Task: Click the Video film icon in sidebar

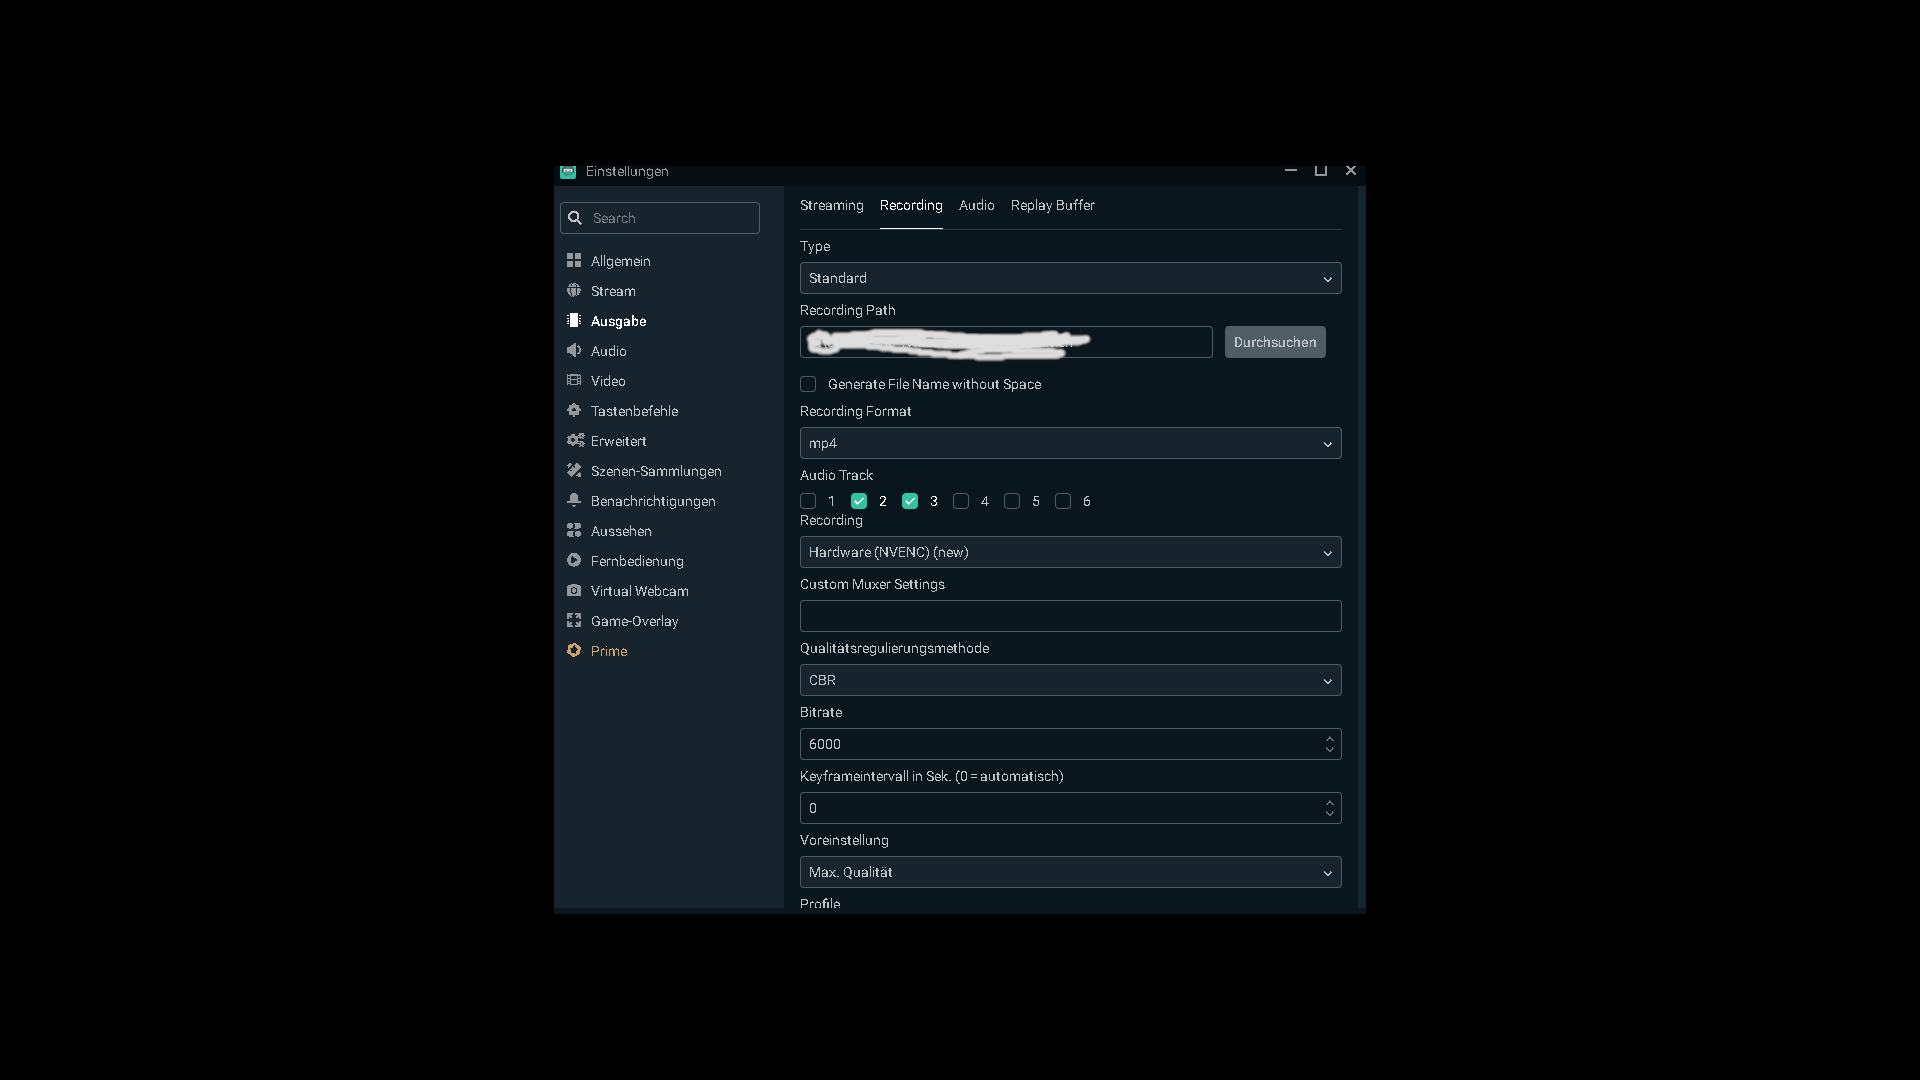Action: (574, 380)
